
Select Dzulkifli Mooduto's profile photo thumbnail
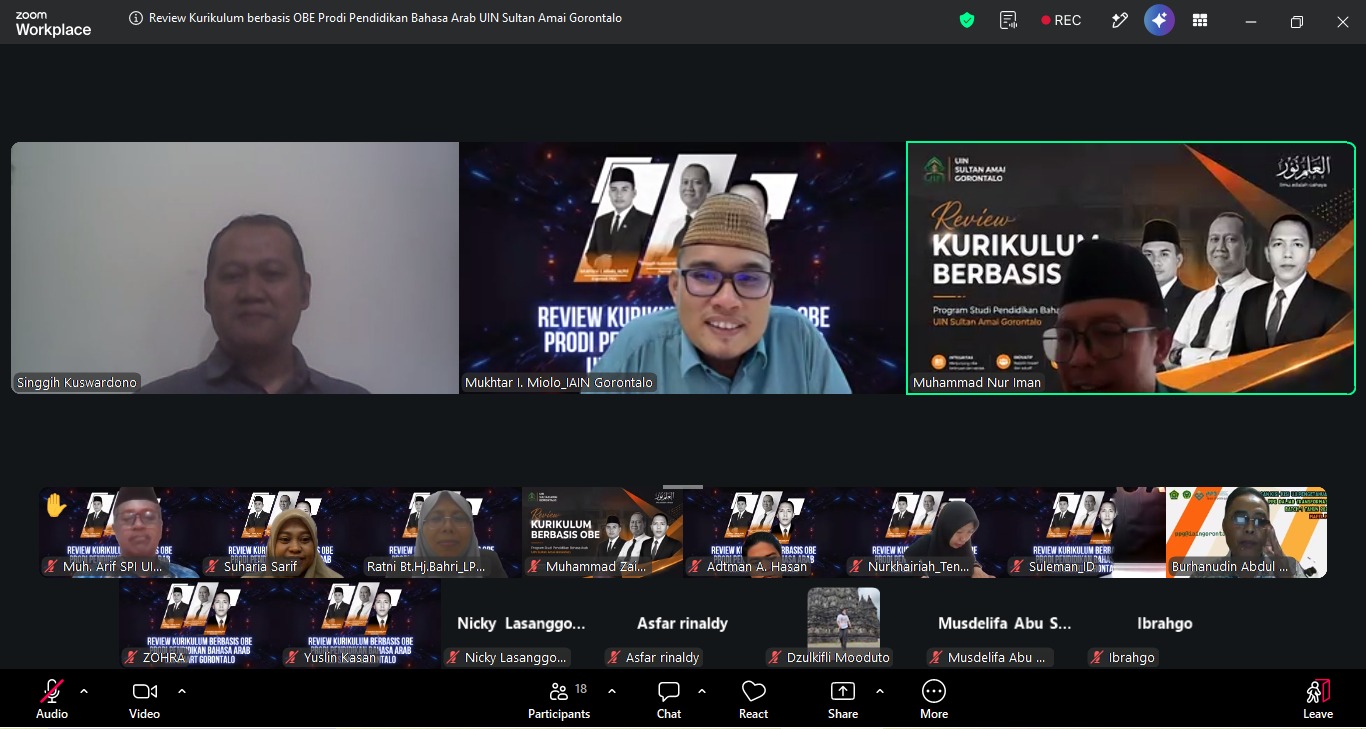843,617
